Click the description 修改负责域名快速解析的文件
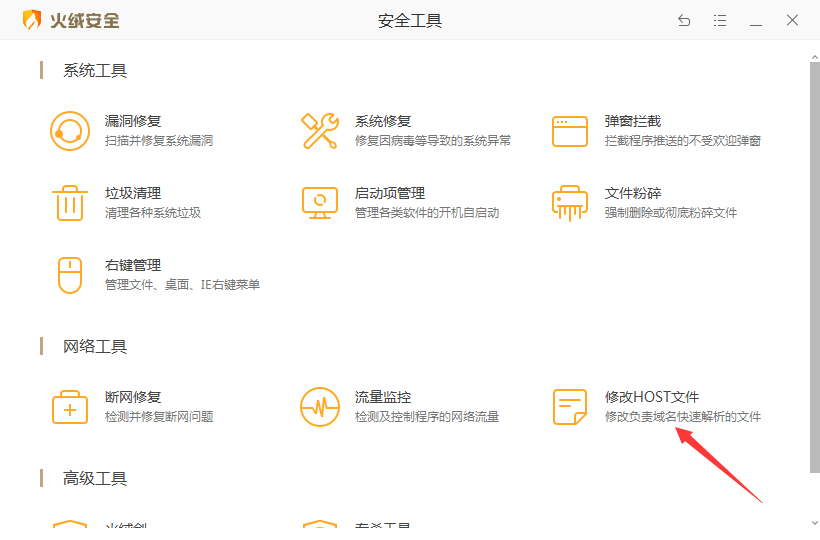Viewport: 820px width, 540px height. tap(682, 417)
